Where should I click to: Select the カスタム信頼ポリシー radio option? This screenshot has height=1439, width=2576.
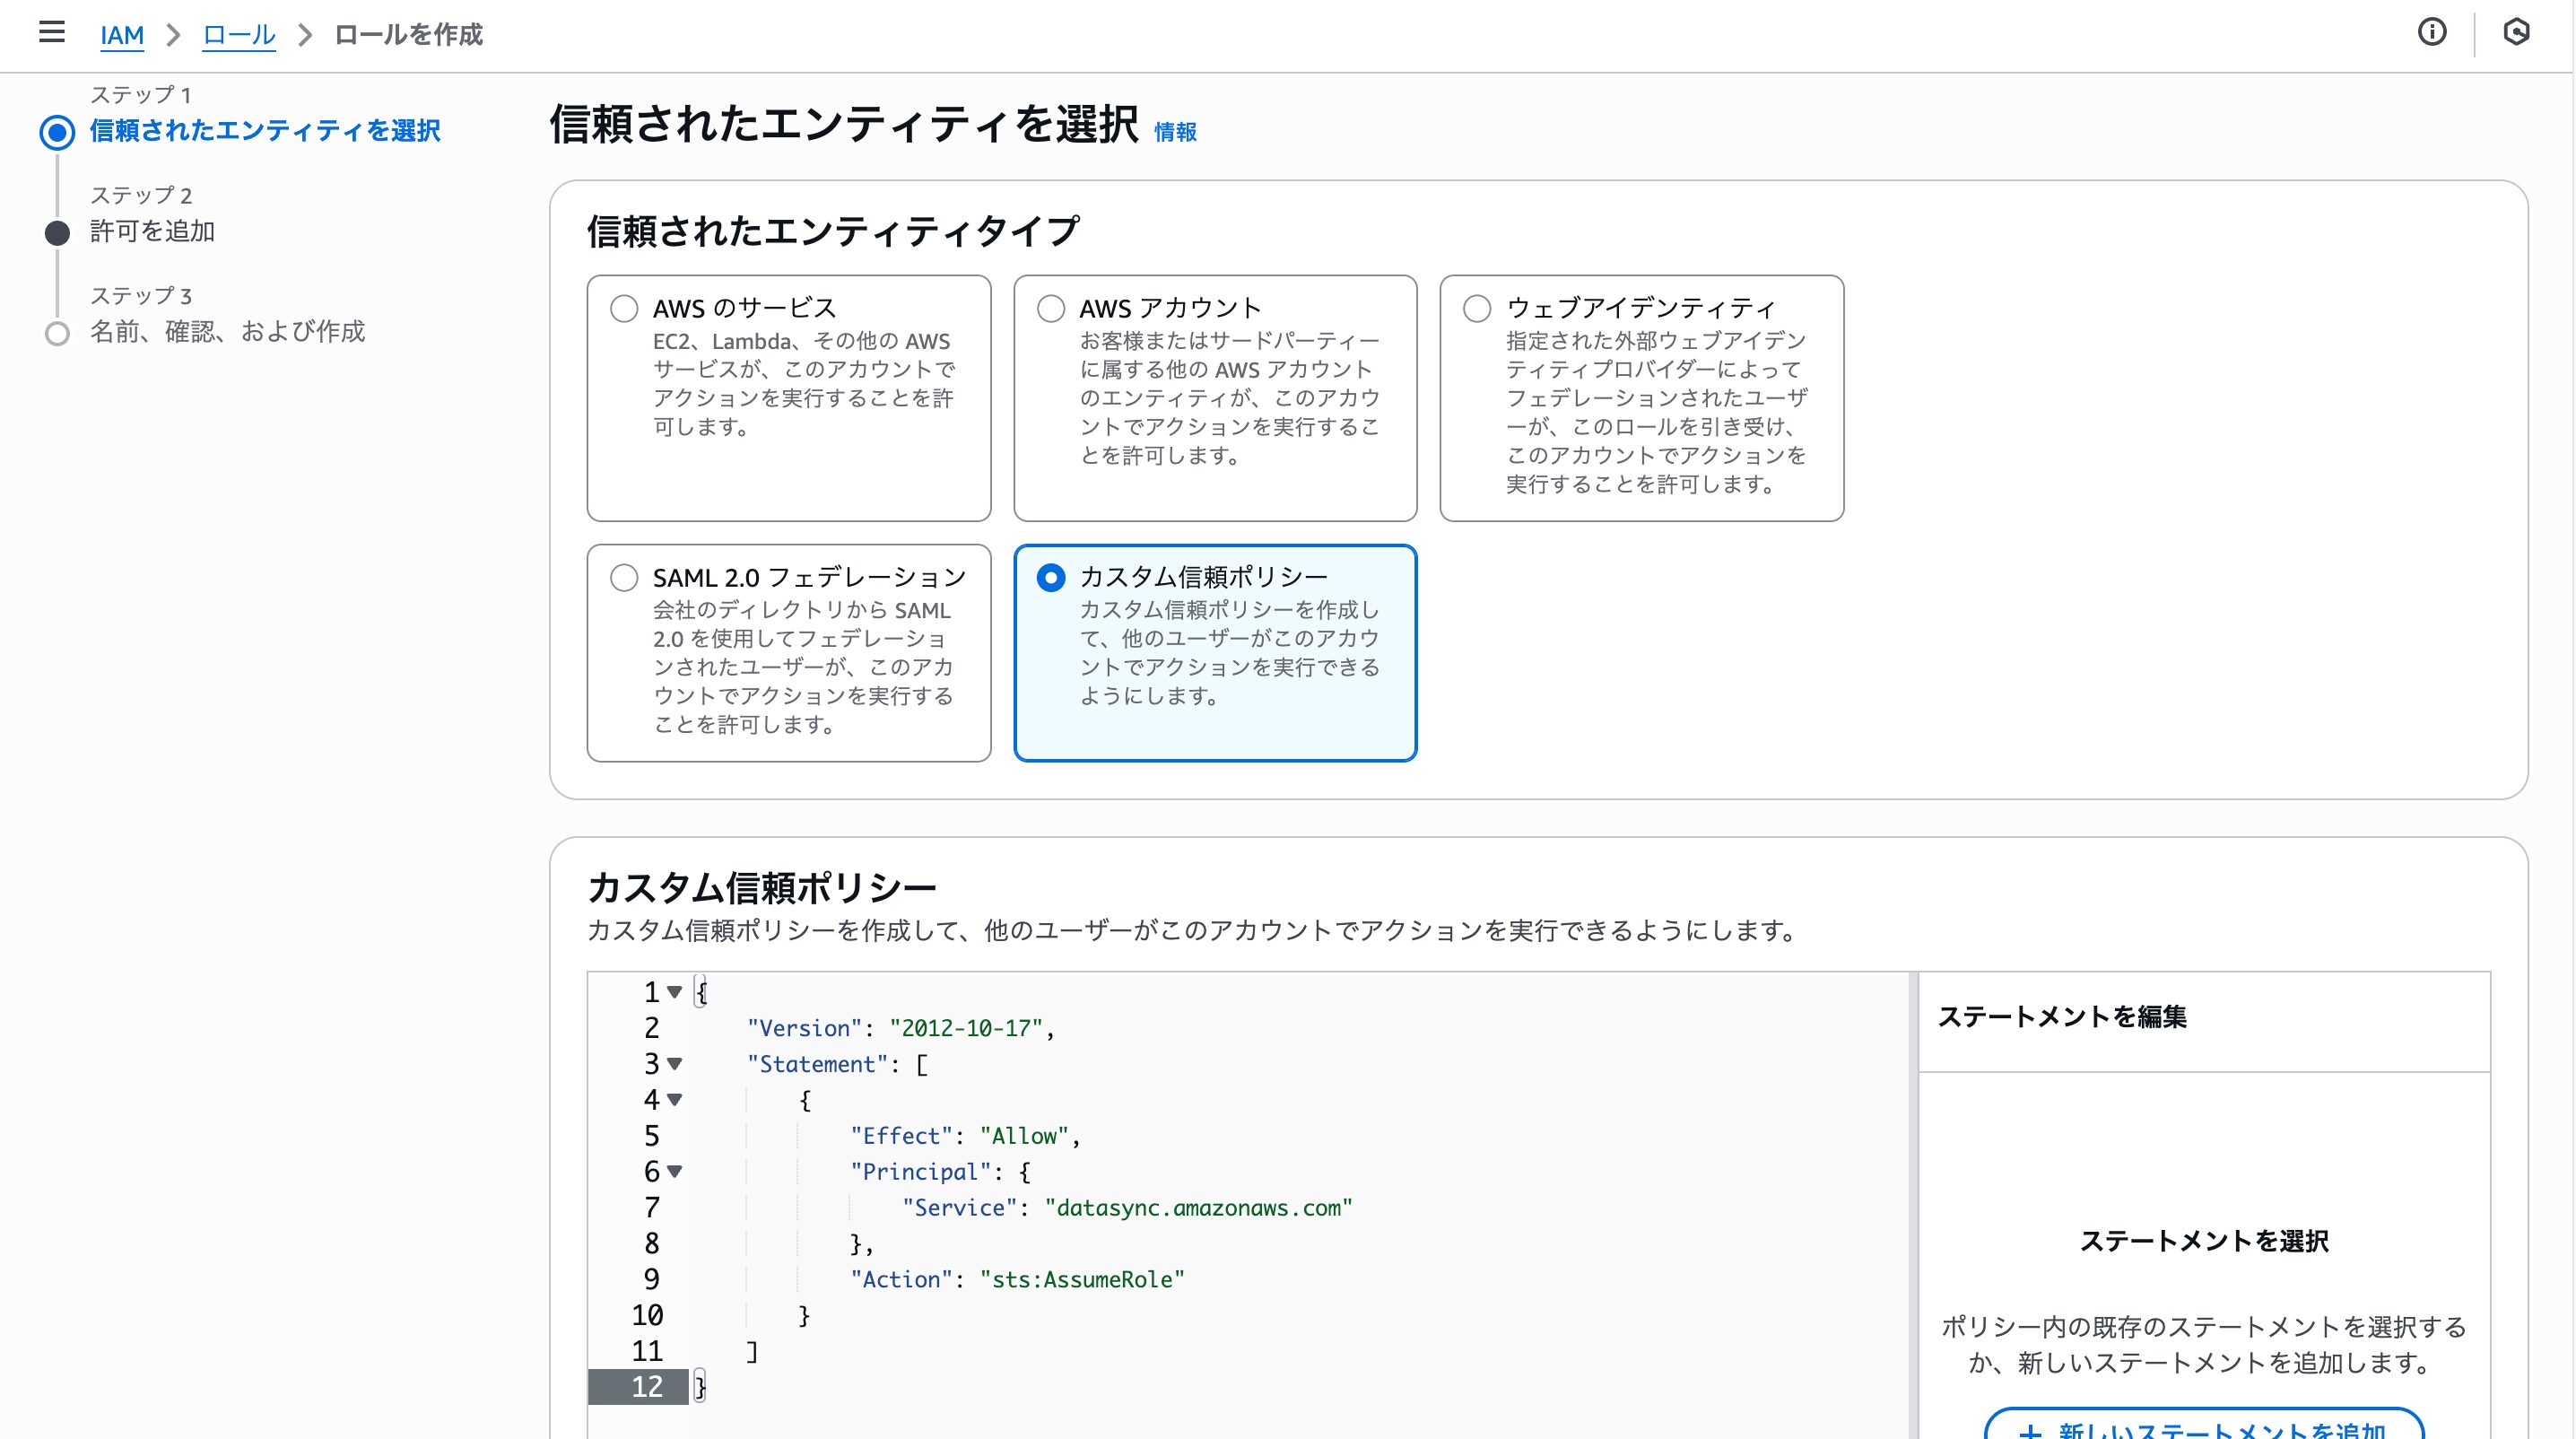point(1050,577)
